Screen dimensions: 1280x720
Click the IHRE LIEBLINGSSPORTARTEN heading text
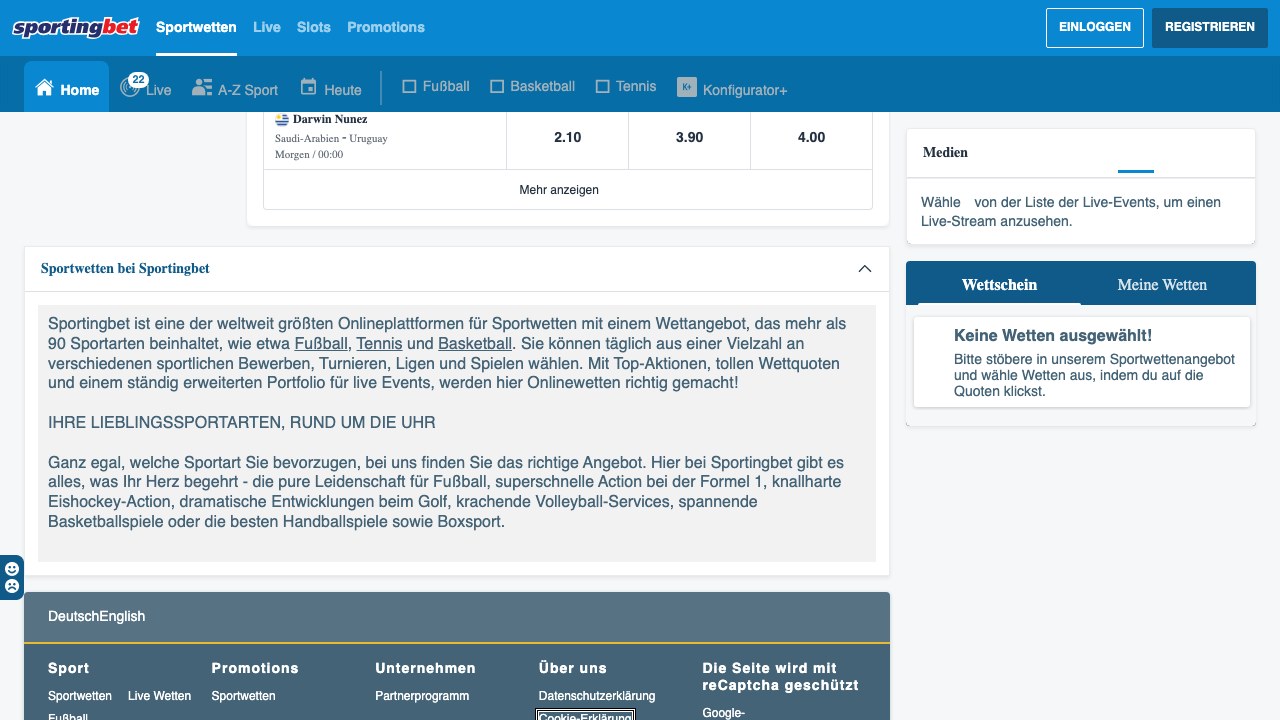click(242, 423)
